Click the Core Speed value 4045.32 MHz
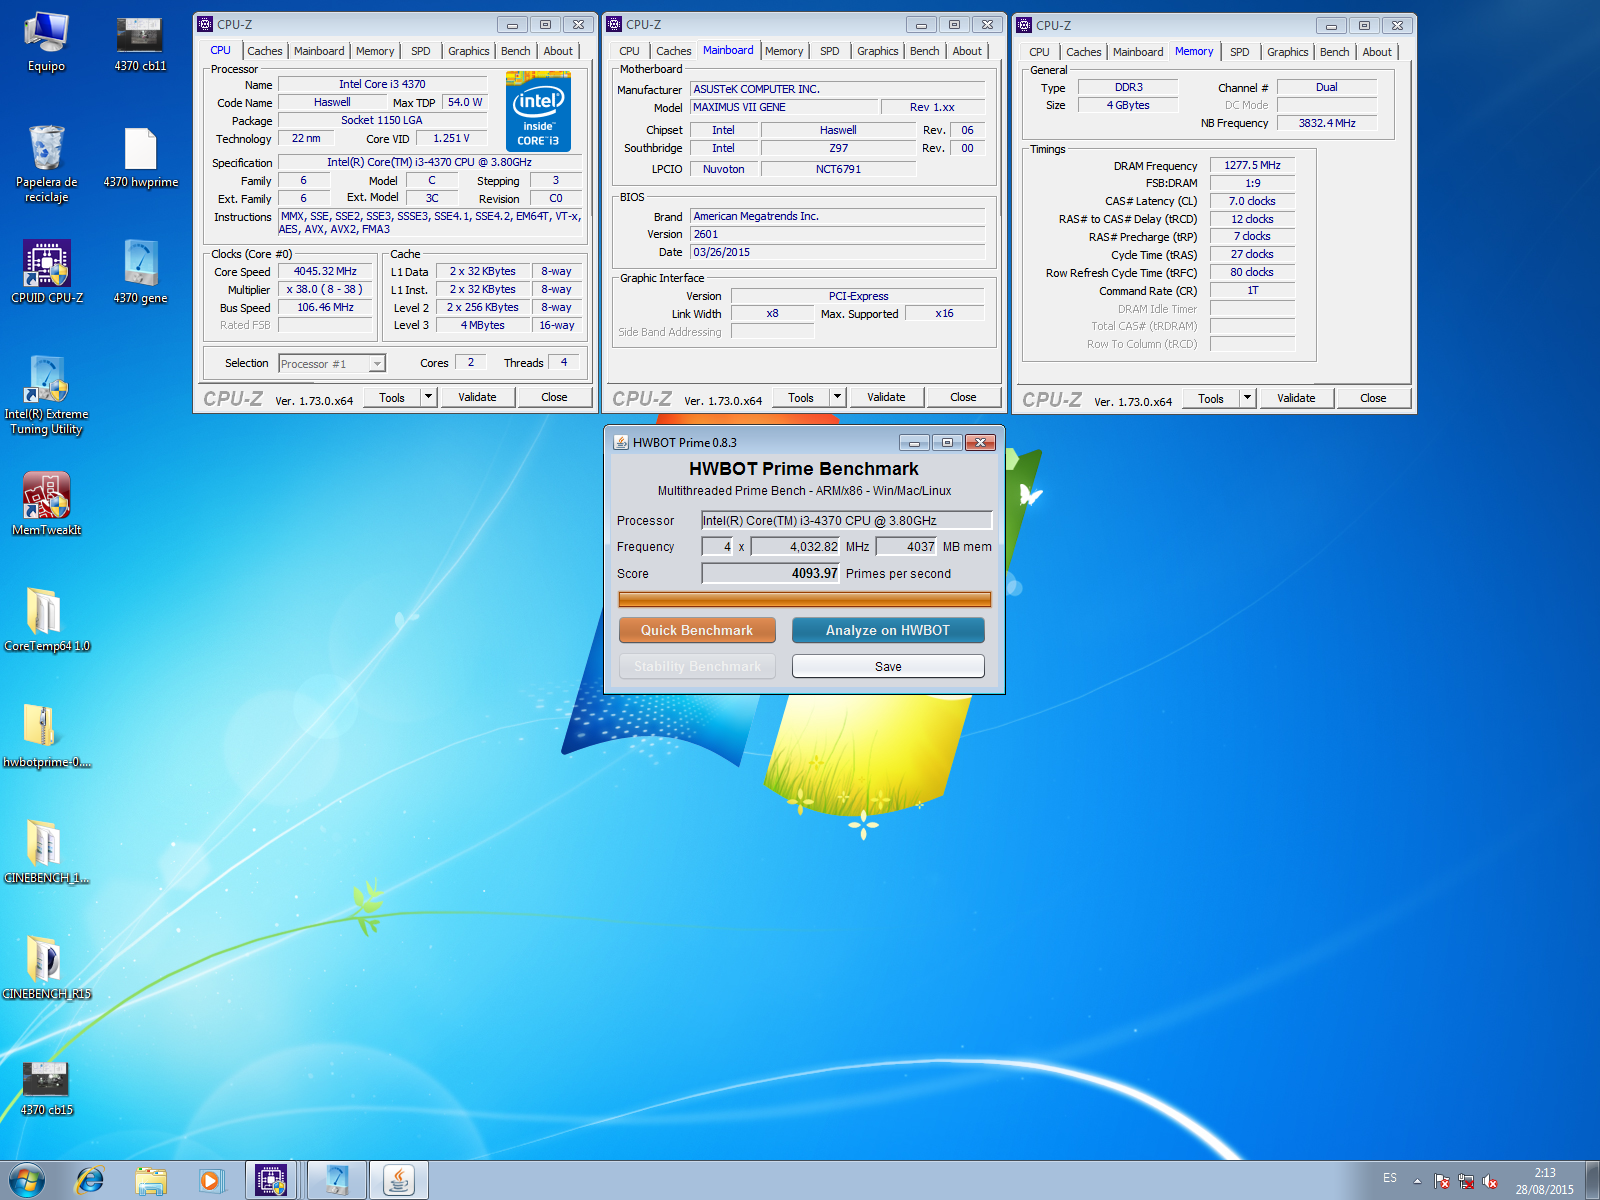 click(325, 271)
